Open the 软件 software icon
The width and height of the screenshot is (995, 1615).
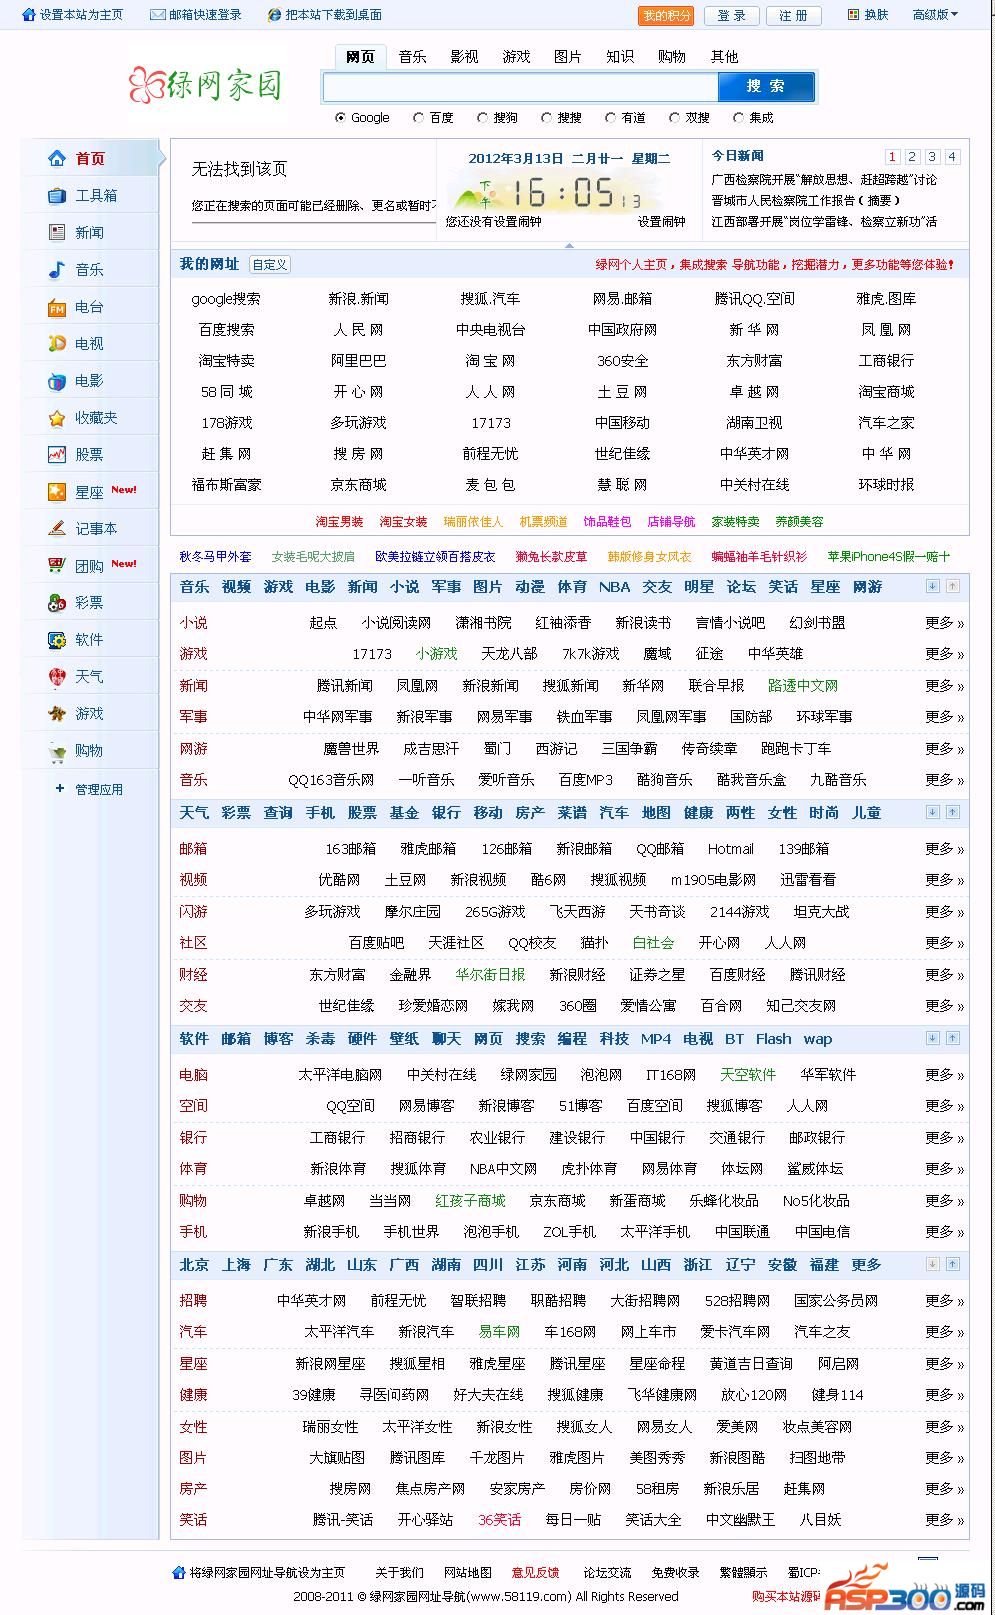pyautogui.click(x=57, y=639)
